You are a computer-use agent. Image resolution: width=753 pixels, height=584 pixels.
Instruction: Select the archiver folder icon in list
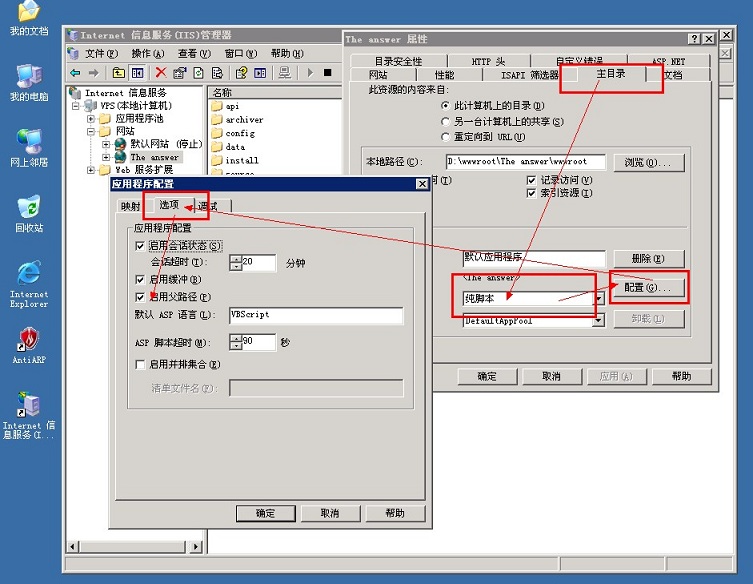coord(217,119)
